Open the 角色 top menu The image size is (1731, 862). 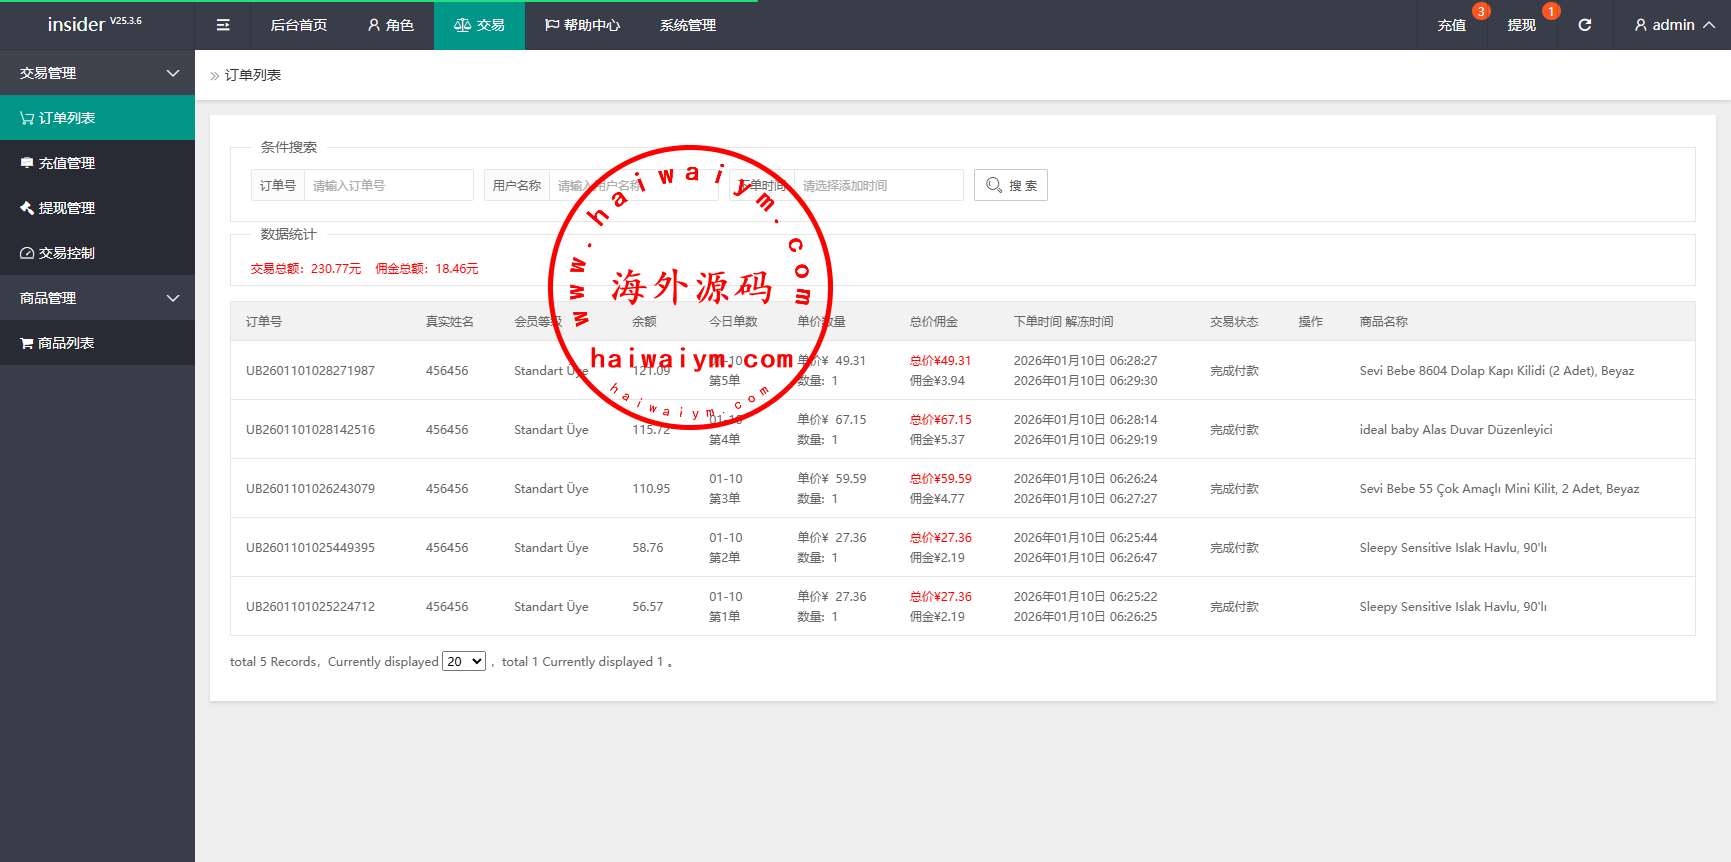click(391, 25)
